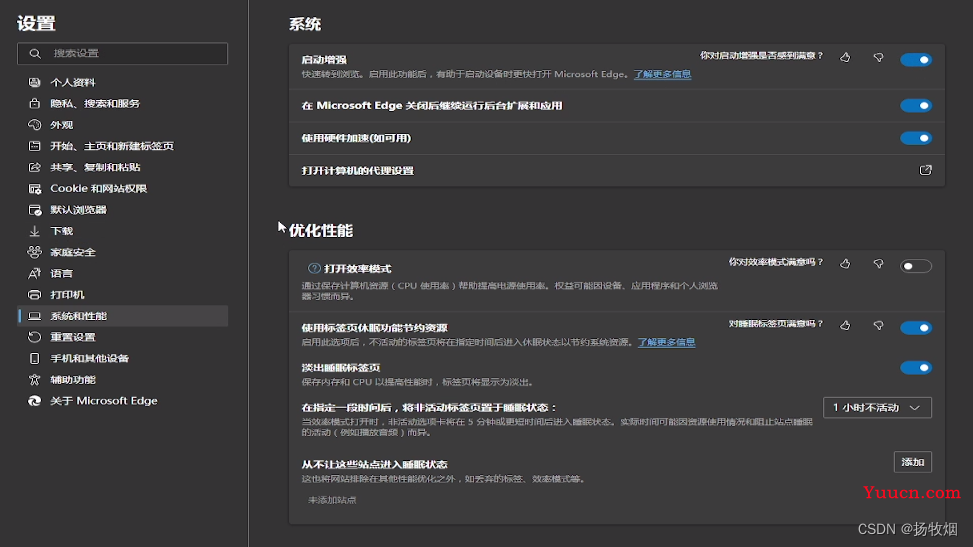973x547 pixels.
Task: Click 打开计算机的代理设置 row
Action: (x=617, y=170)
